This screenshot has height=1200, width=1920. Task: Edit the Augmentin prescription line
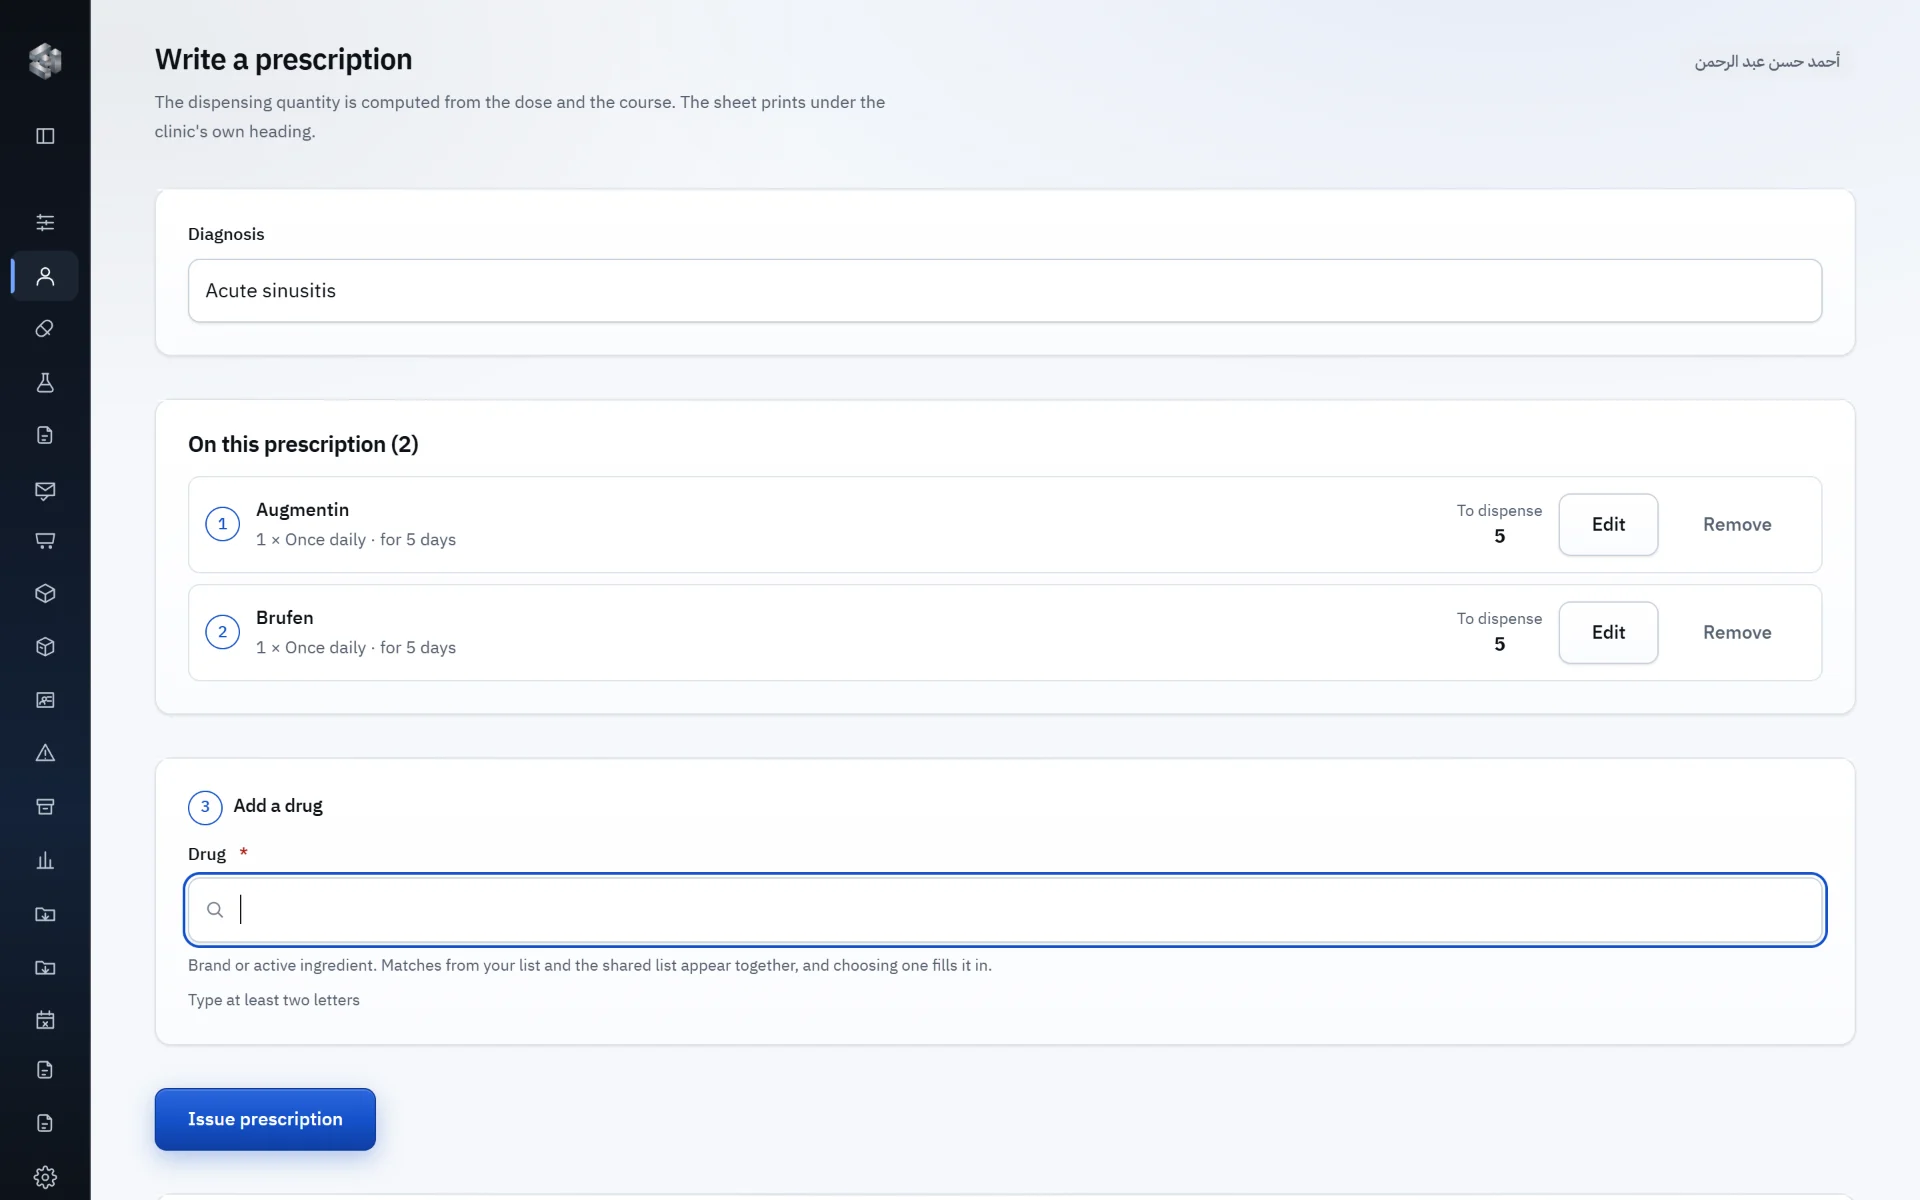tap(1608, 524)
